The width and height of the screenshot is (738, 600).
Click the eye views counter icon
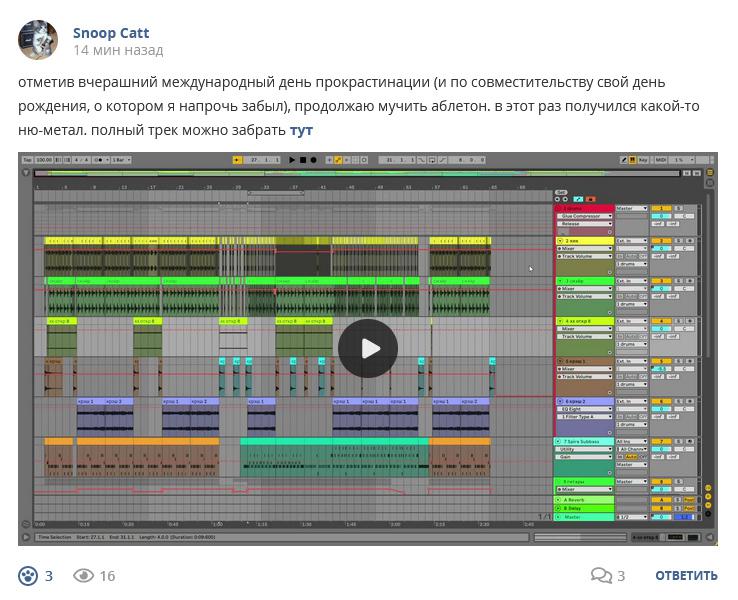[x=83, y=576]
